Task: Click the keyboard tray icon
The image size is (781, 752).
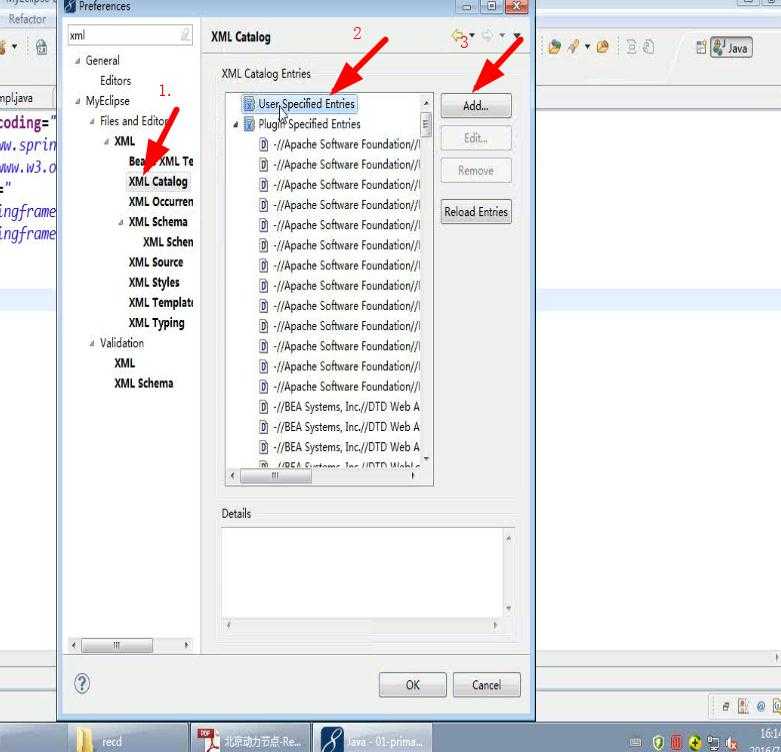Action: coord(636,743)
